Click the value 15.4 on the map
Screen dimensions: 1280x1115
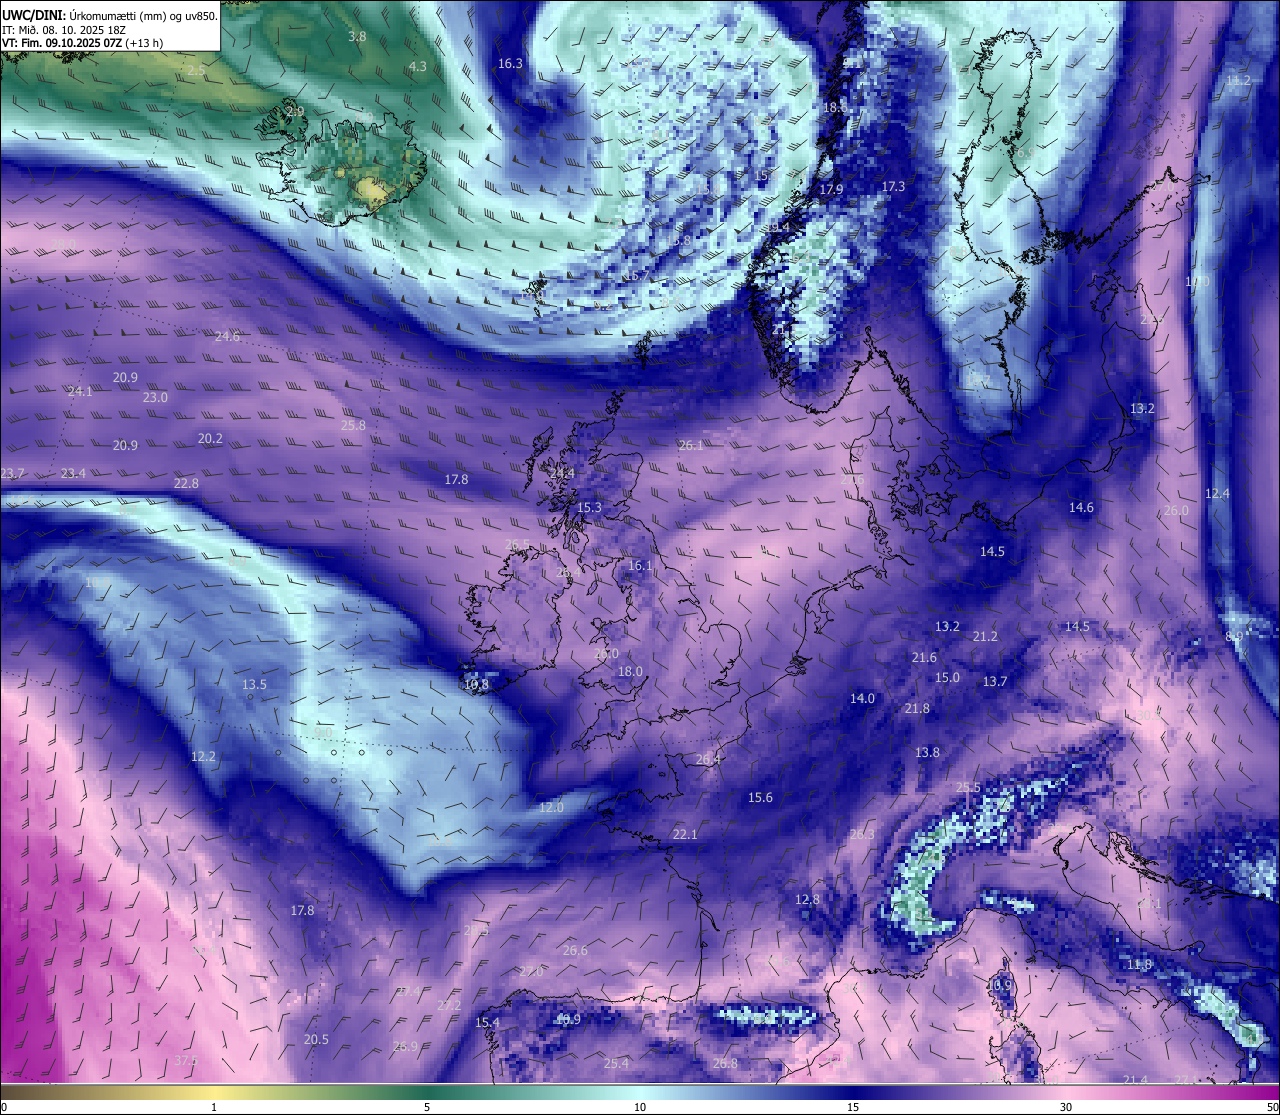487,1022
